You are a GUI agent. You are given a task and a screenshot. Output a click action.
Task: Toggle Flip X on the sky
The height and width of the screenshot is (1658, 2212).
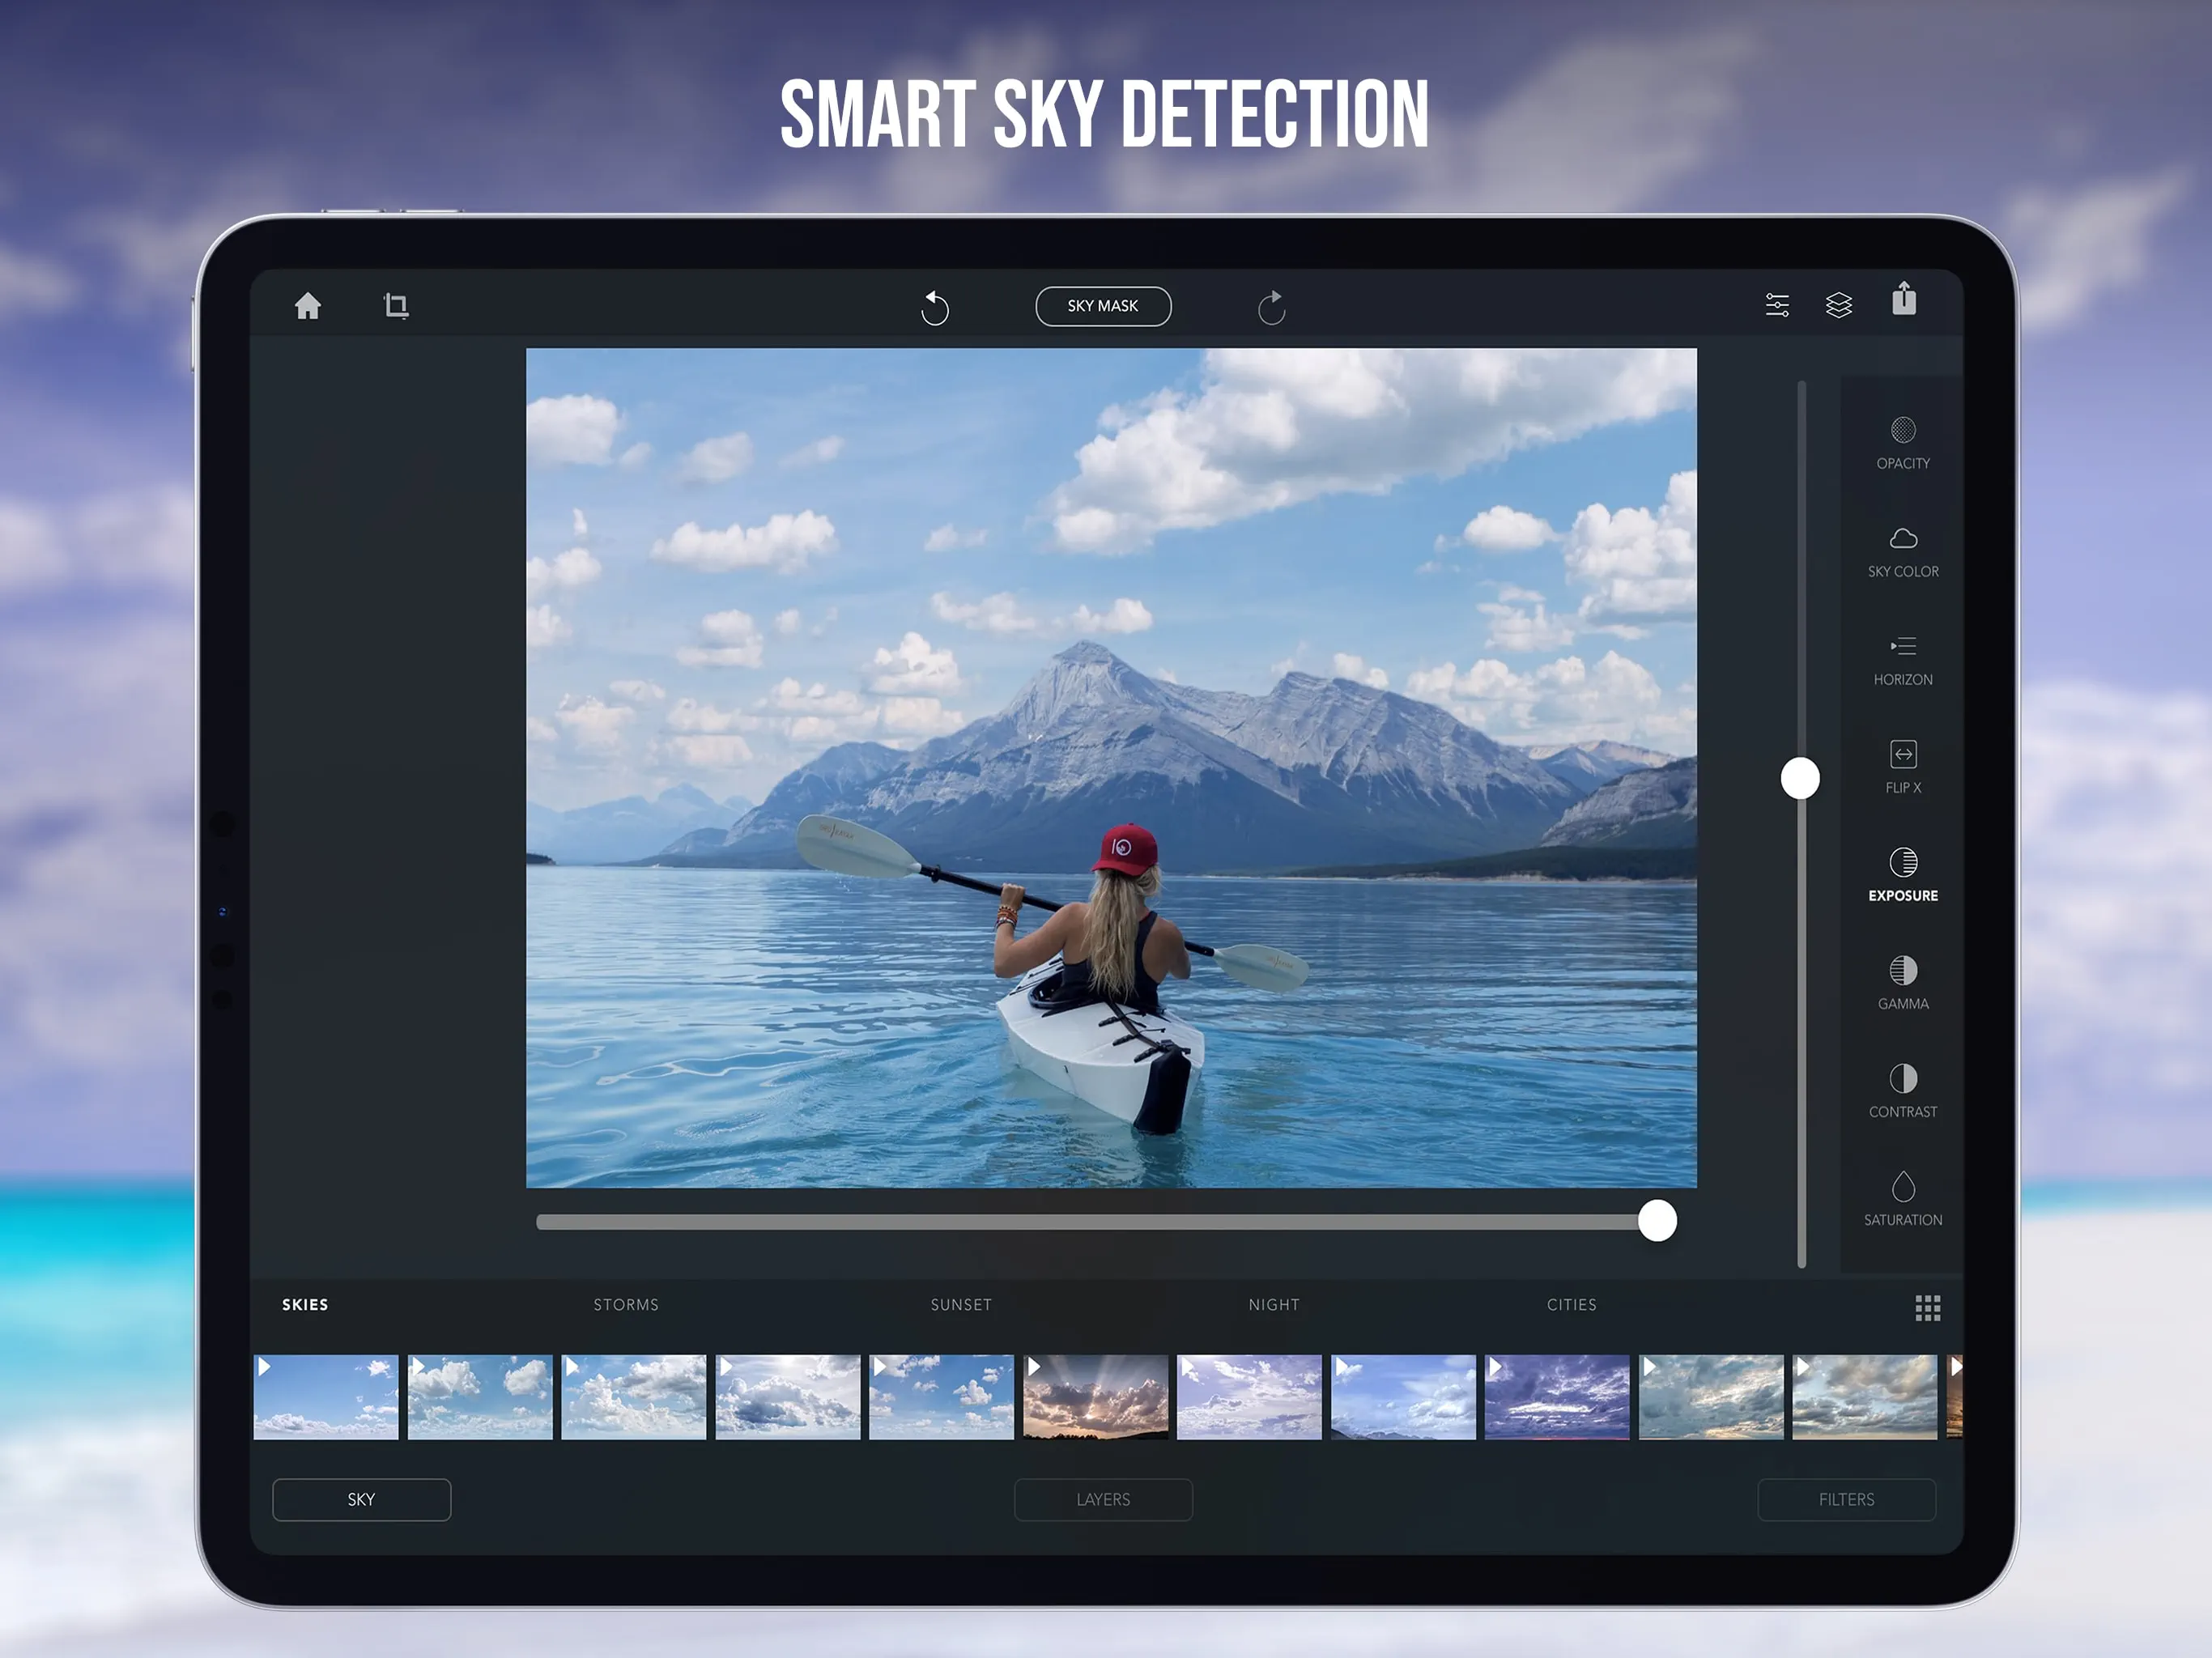coord(1902,767)
